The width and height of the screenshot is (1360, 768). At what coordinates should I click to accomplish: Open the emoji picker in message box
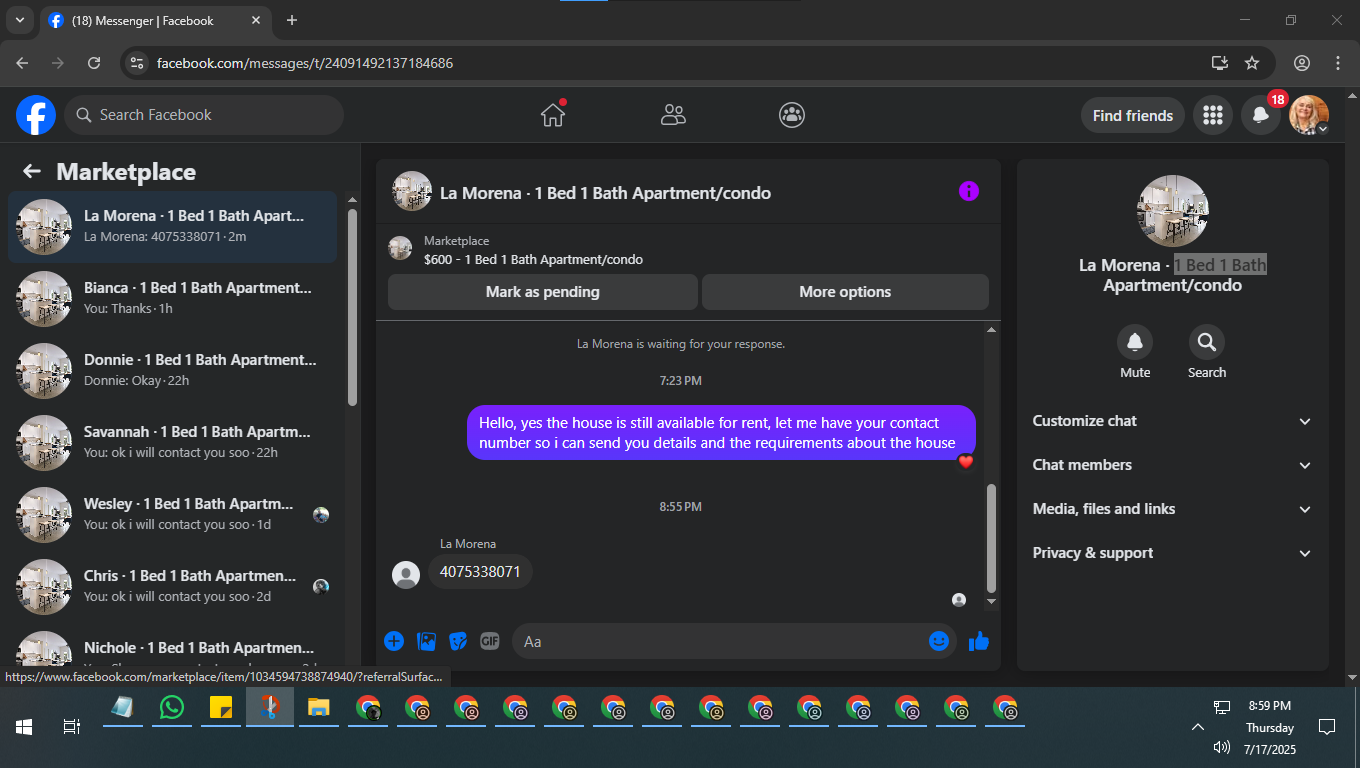(939, 641)
